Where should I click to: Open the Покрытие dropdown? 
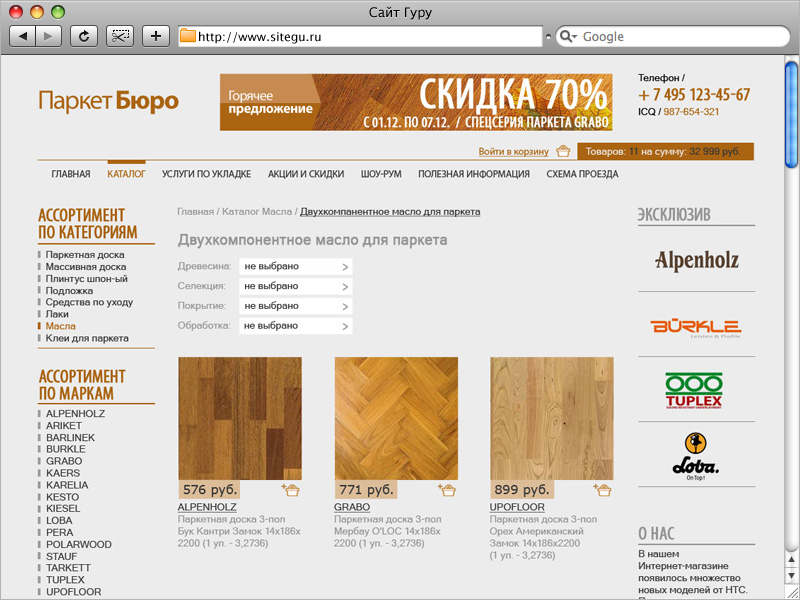click(295, 306)
